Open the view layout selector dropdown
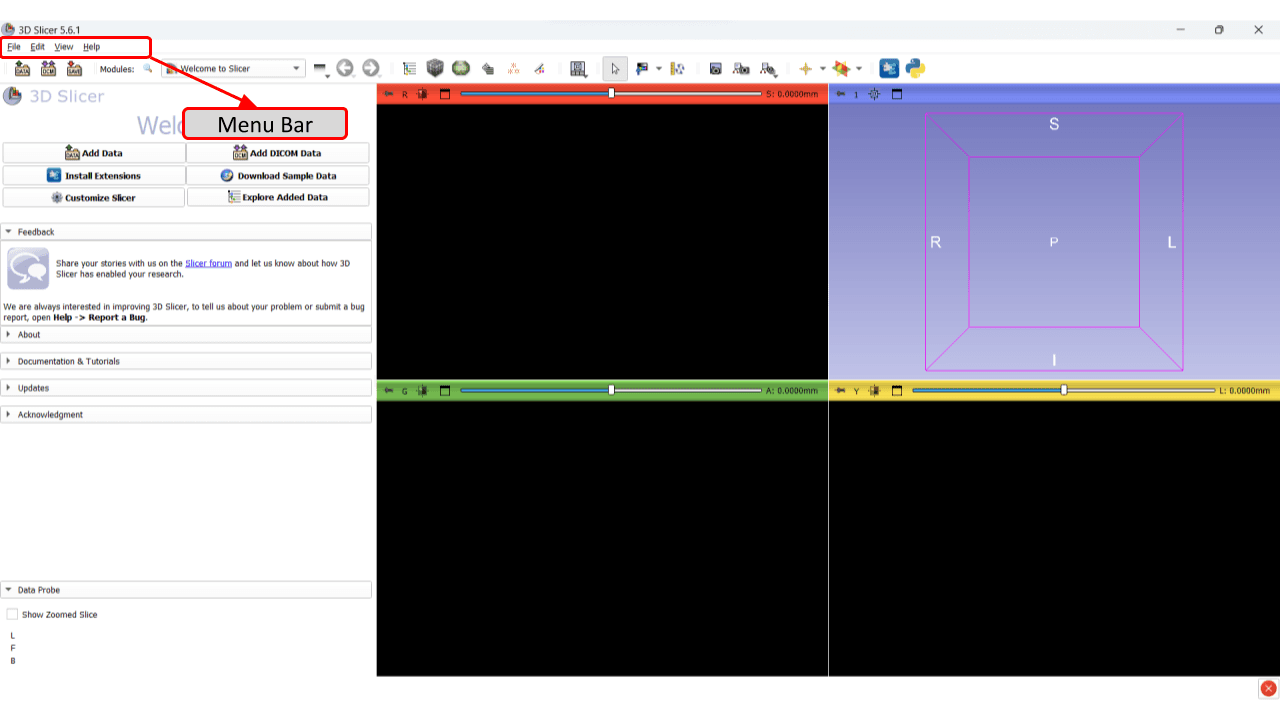 click(578, 68)
